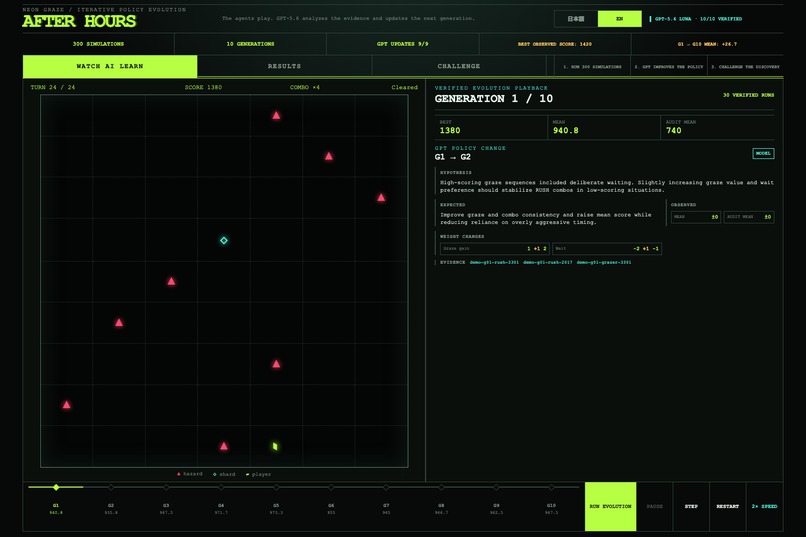
Task: Click the RESTART button
Action: tap(727, 506)
